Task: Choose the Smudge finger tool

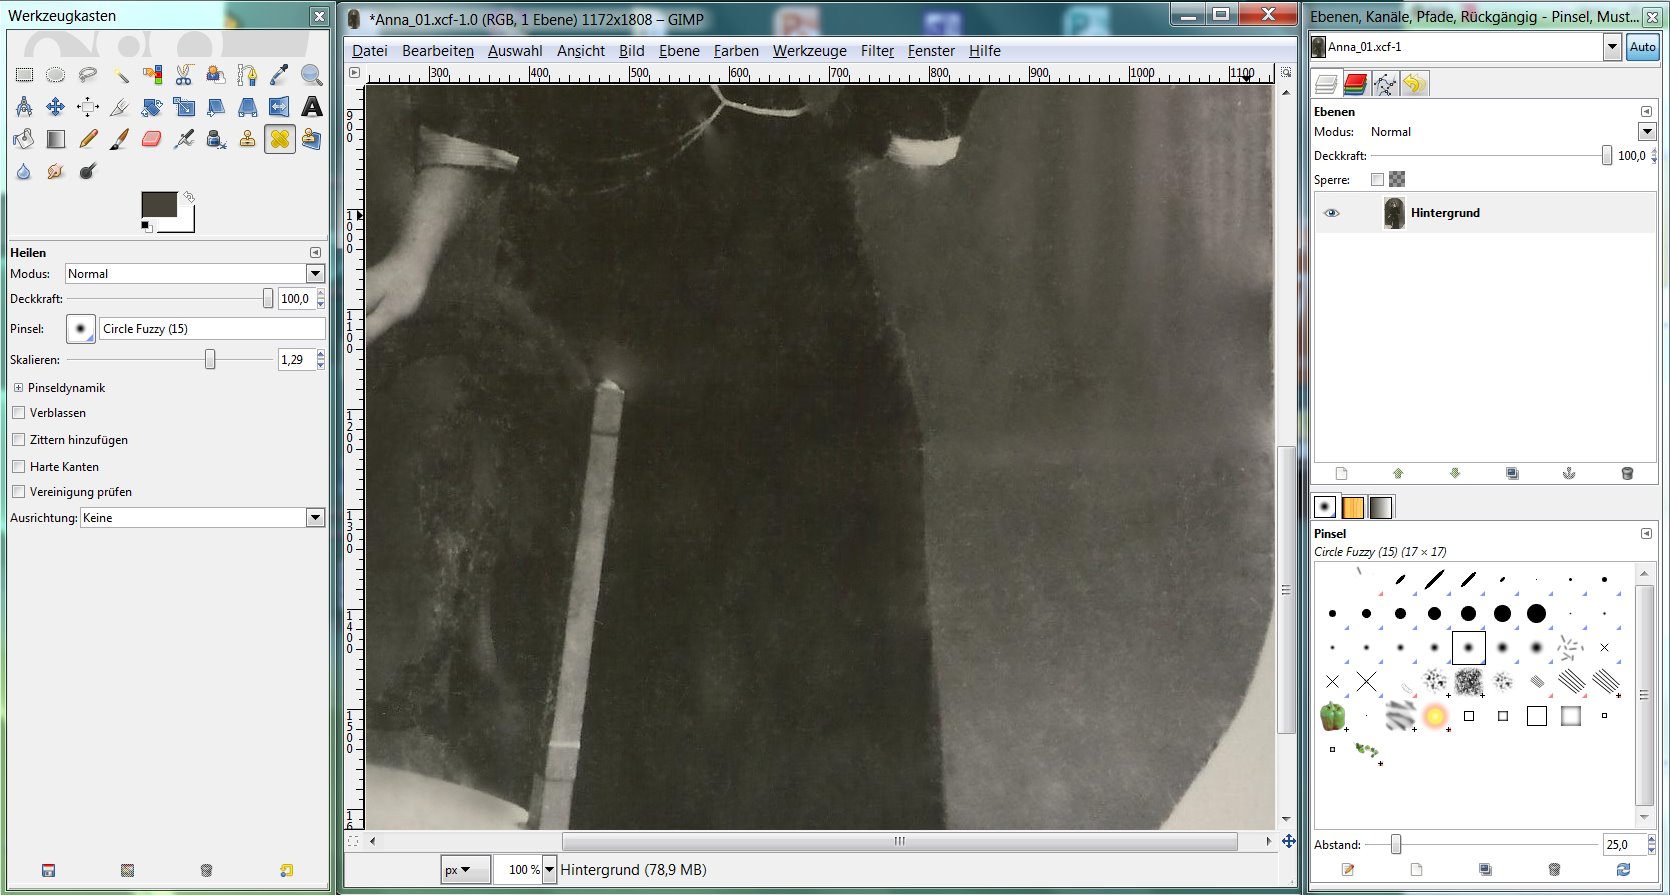Action: pyautogui.click(x=55, y=171)
